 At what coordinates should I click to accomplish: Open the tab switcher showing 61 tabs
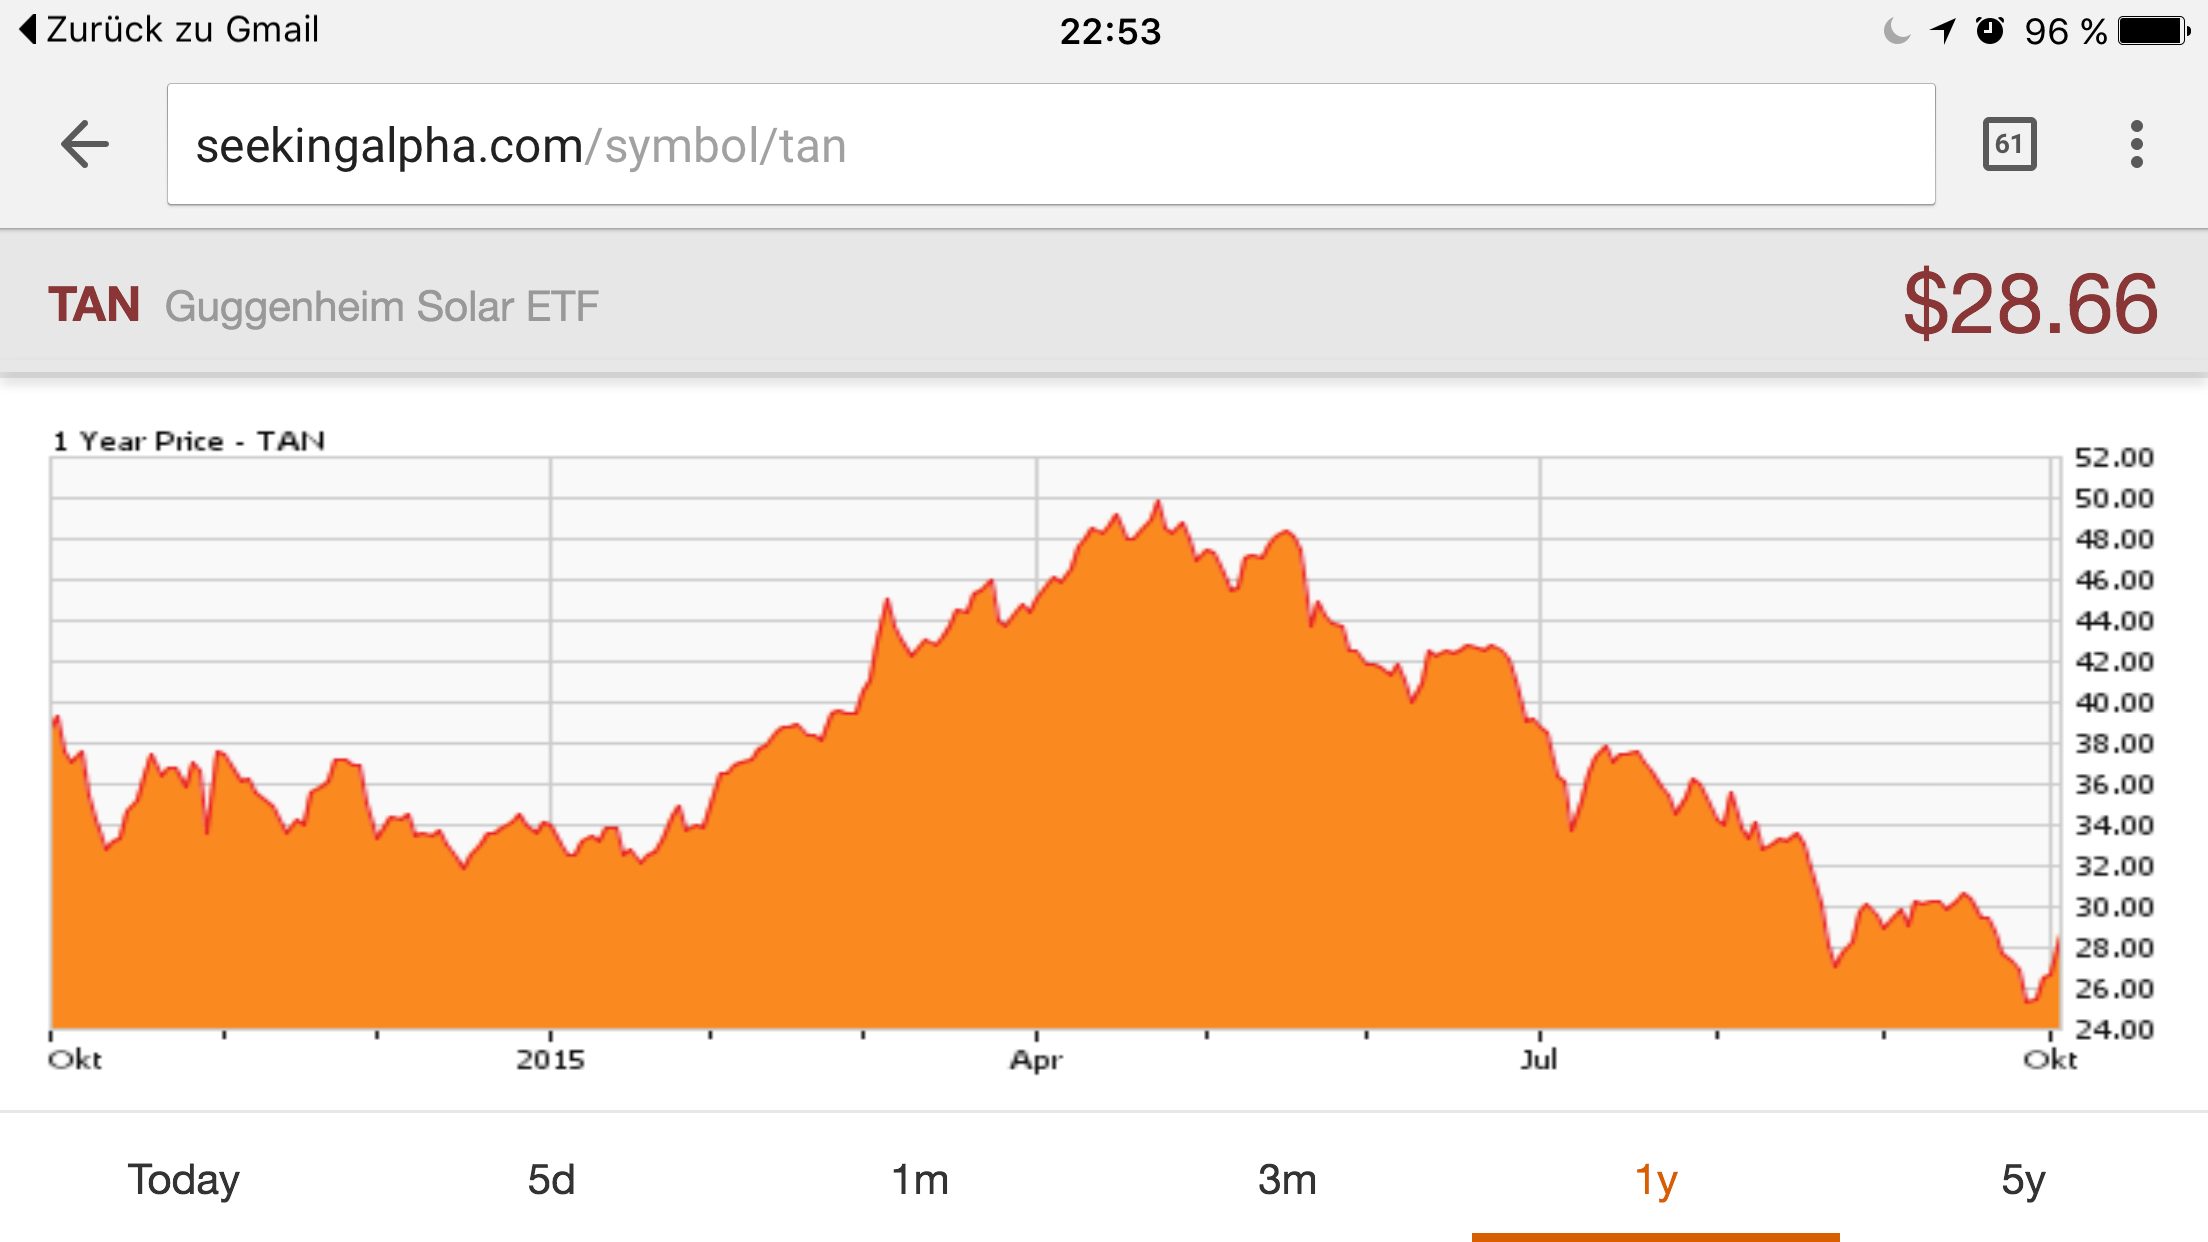[2009, 145]
